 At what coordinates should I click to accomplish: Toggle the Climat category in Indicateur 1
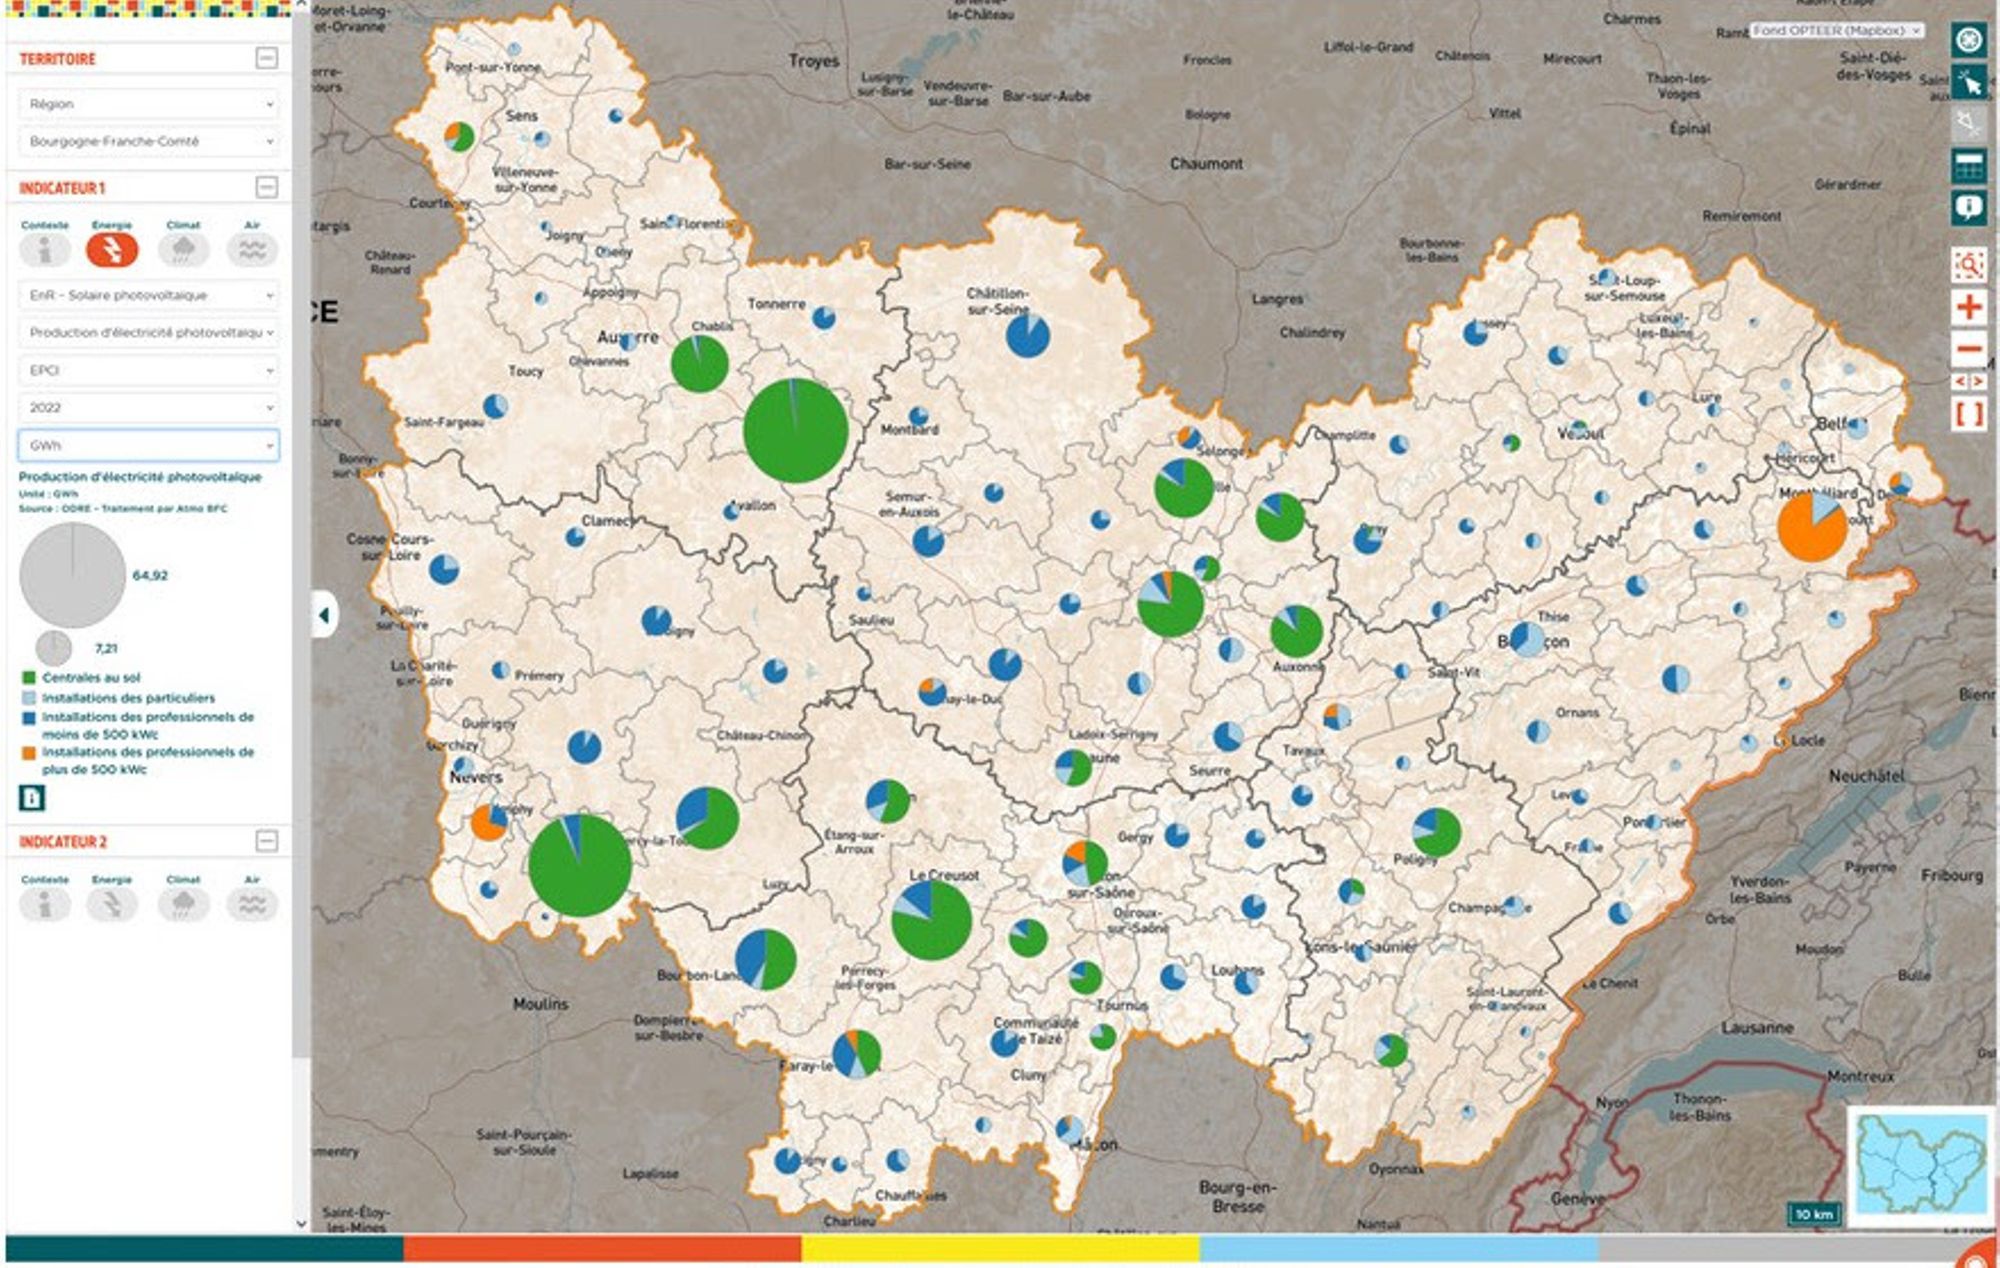[x=183, y=249]
